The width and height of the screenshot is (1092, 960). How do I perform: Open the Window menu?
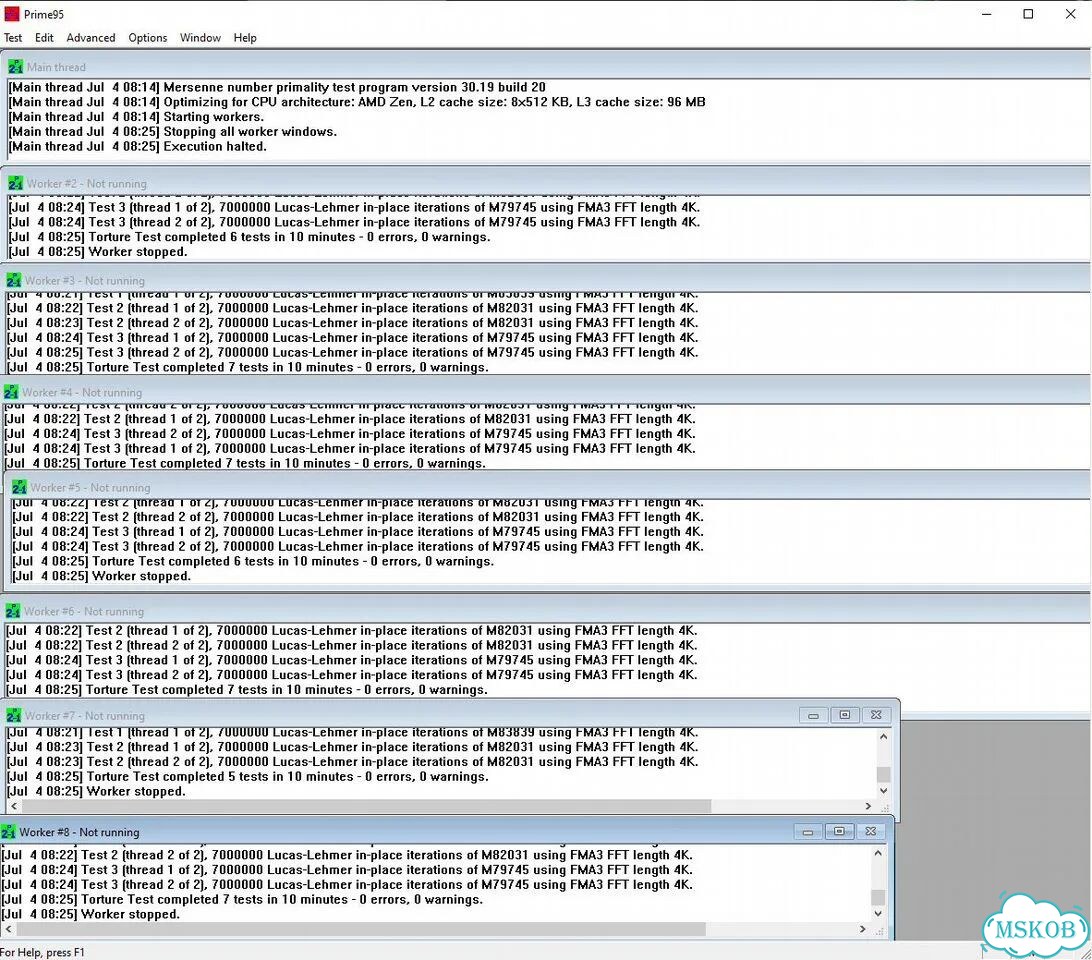pyautogui.click(x=200, y=38)
